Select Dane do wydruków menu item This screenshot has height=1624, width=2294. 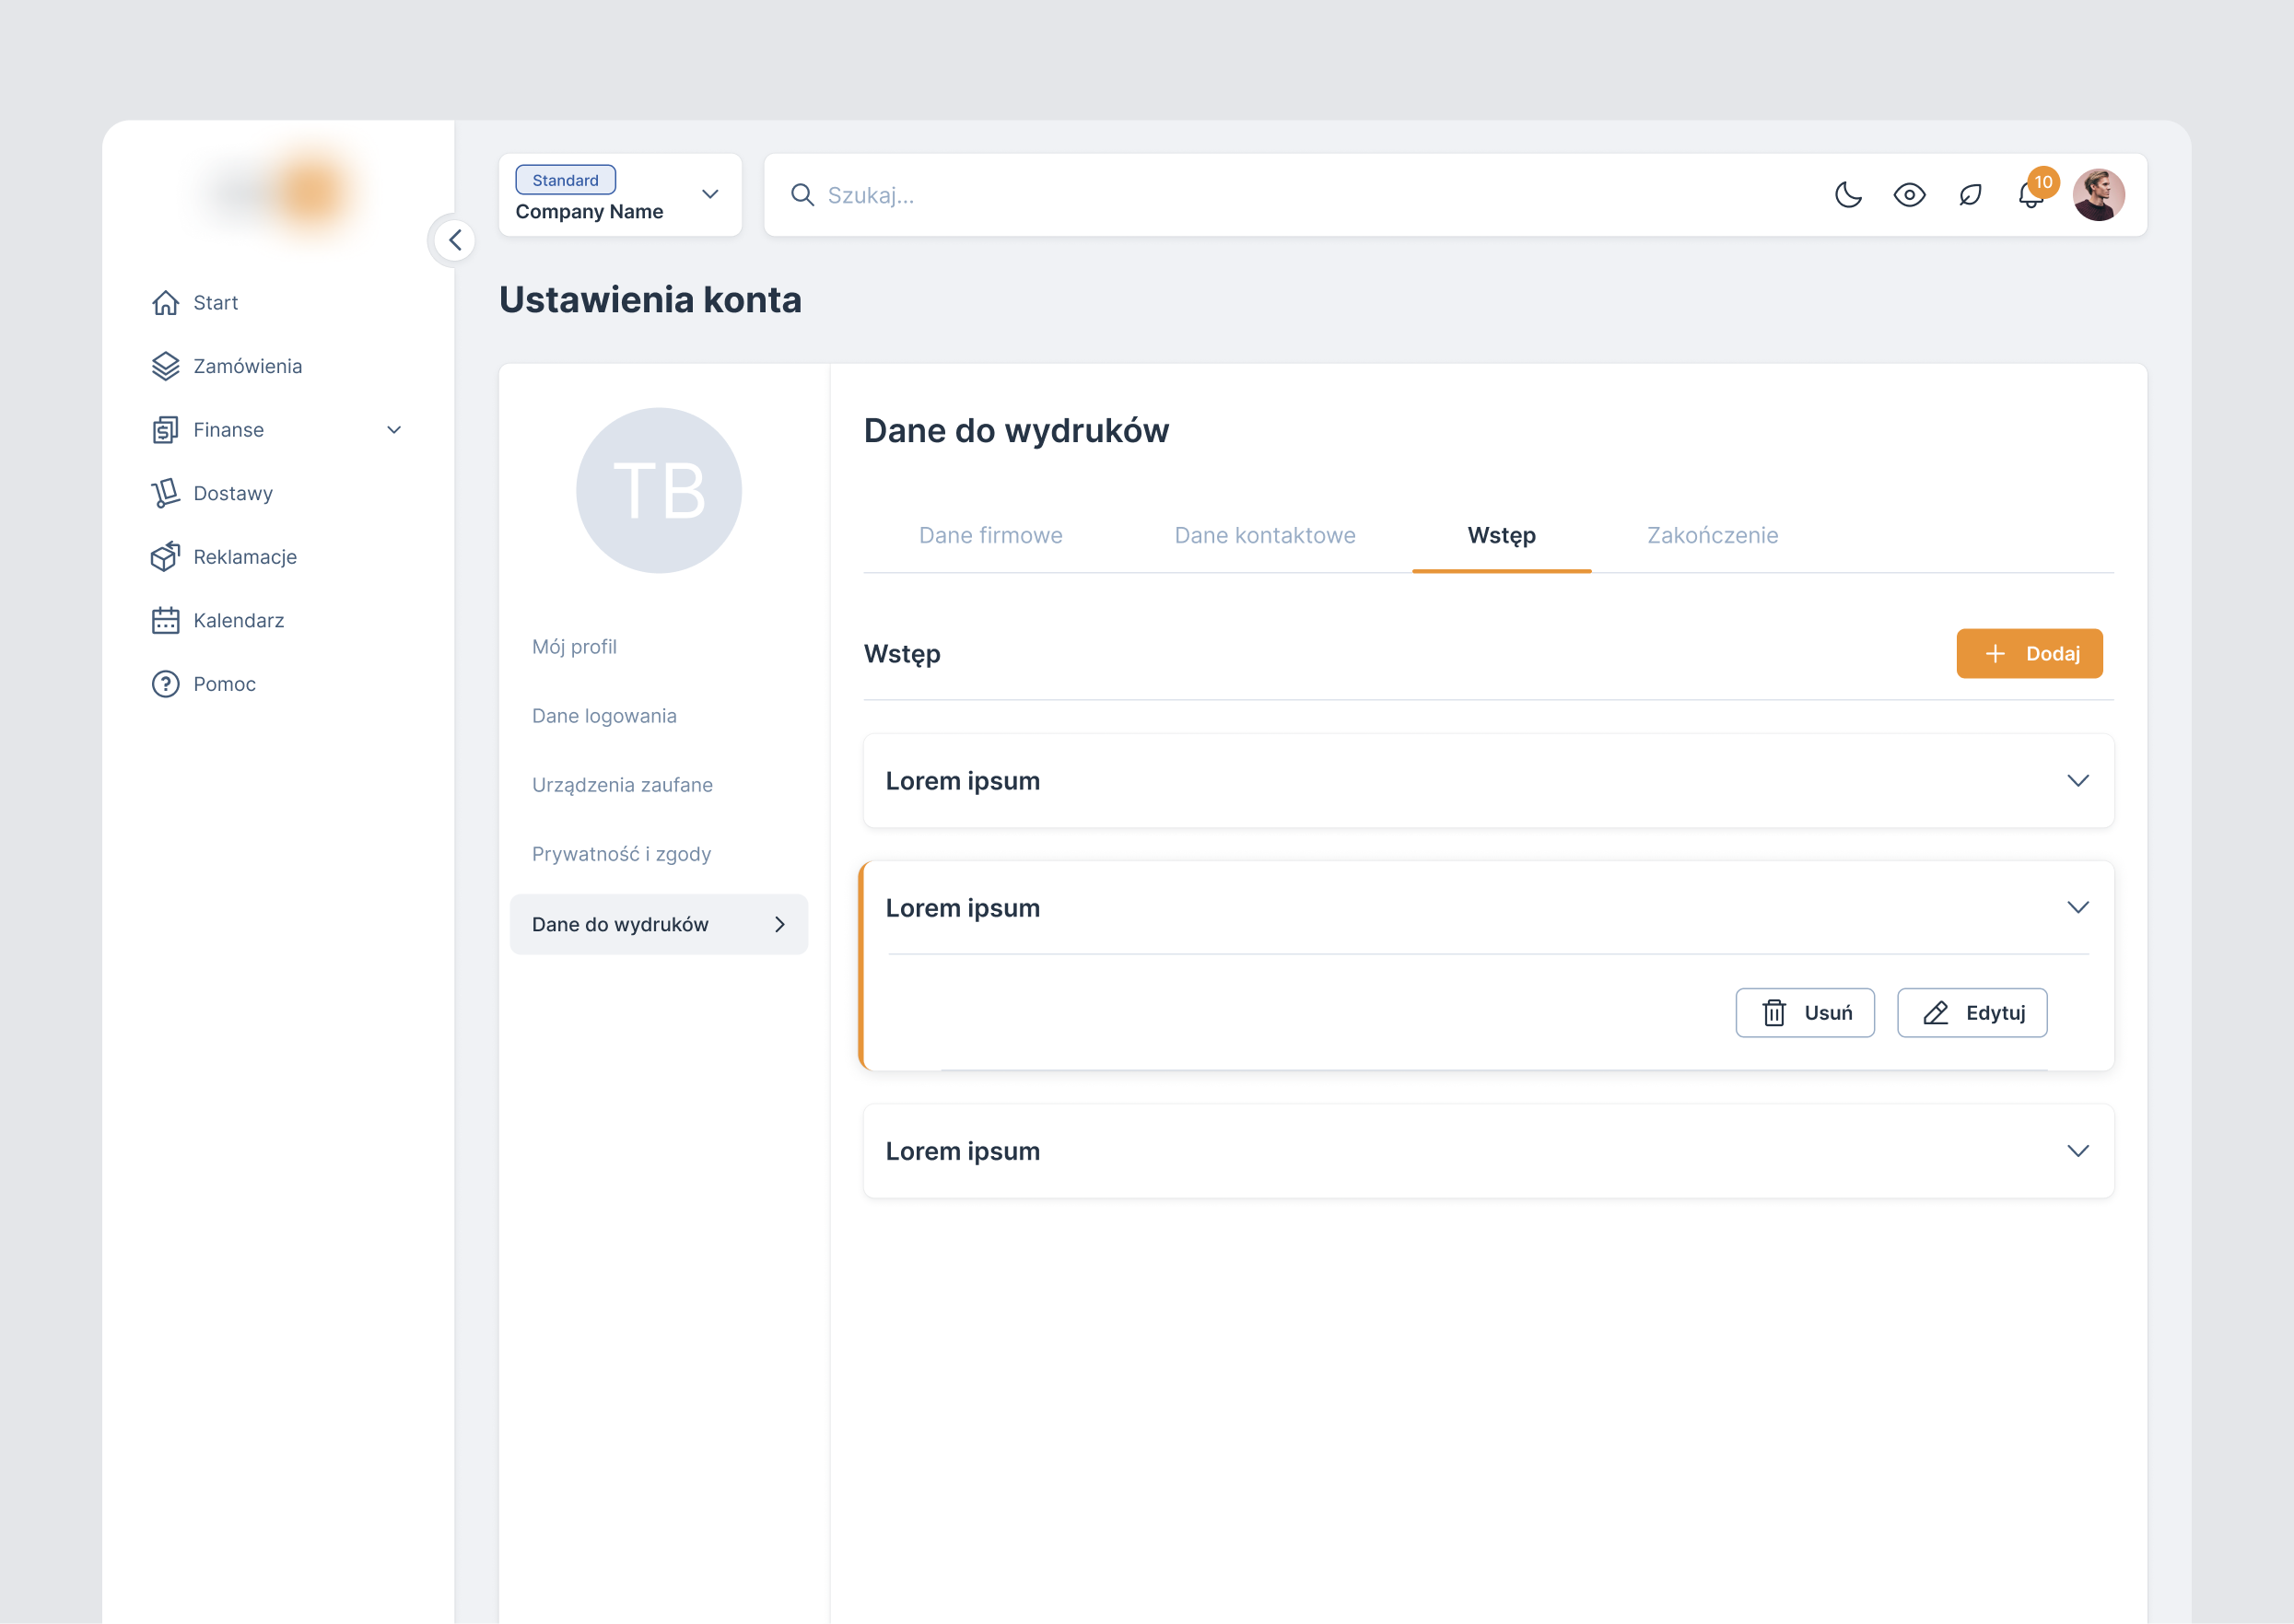coord(659,924)
